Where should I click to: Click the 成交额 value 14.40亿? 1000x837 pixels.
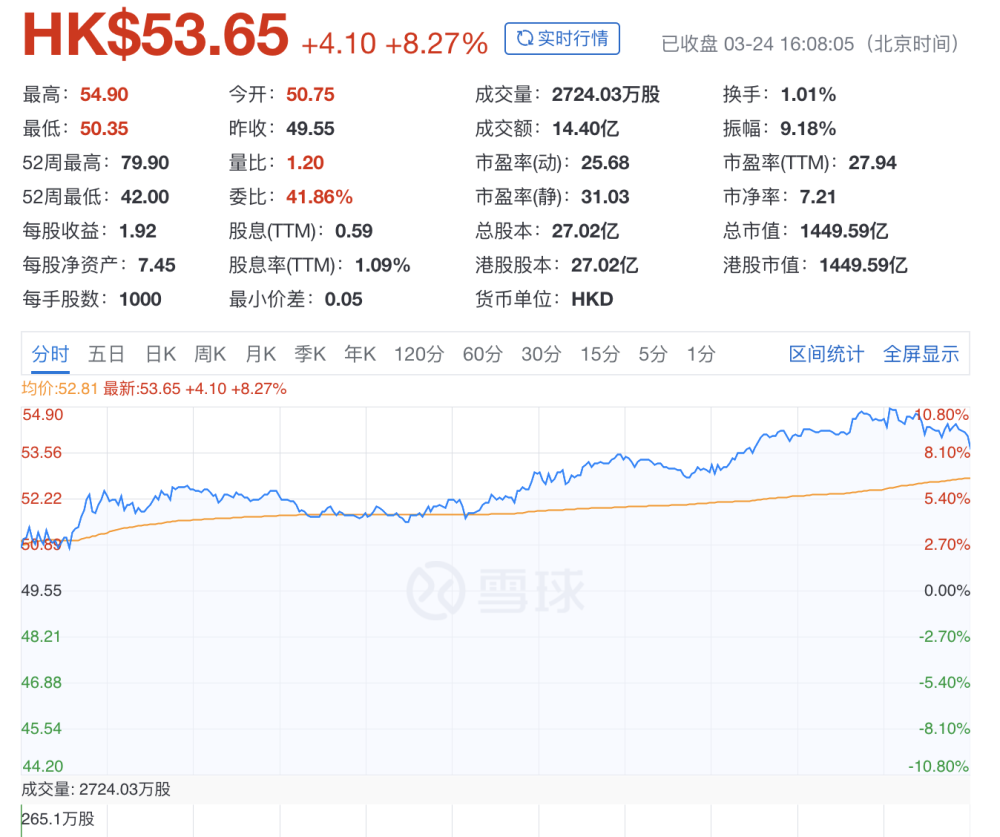click(585, 129)
